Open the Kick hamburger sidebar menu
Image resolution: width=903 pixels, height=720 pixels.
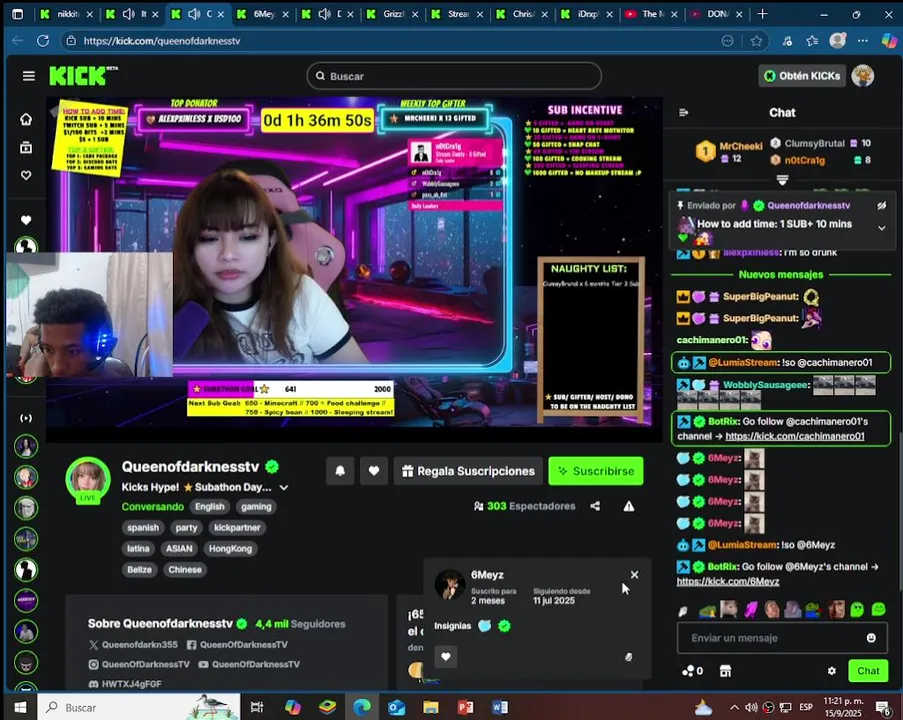[28, 76]
